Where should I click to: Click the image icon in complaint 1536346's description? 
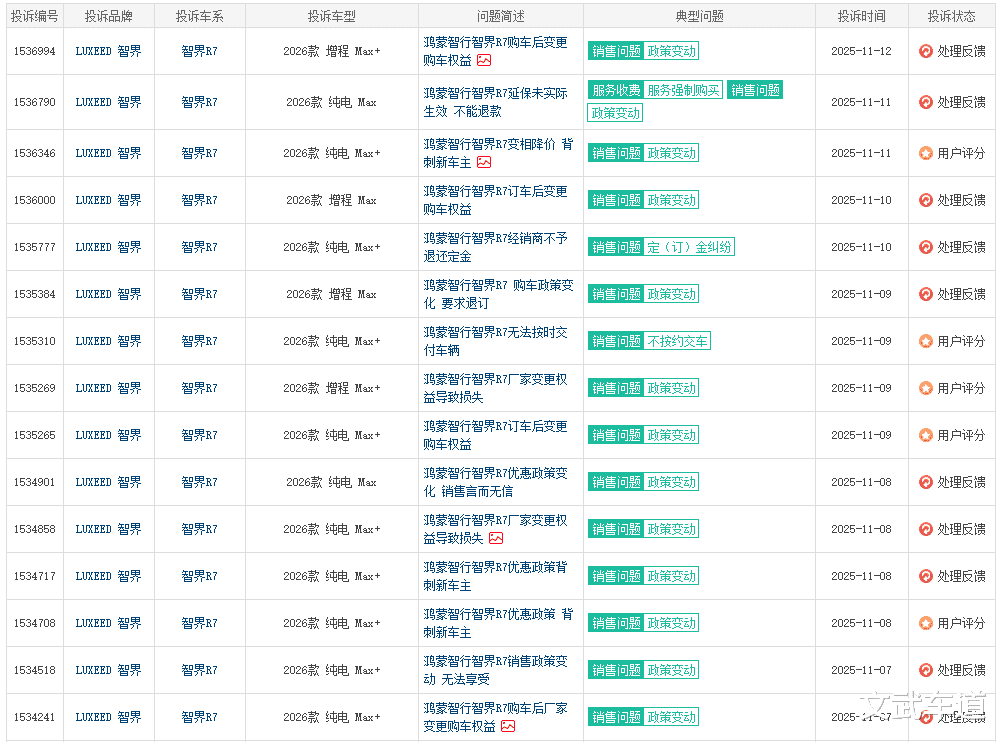[484, 162]
